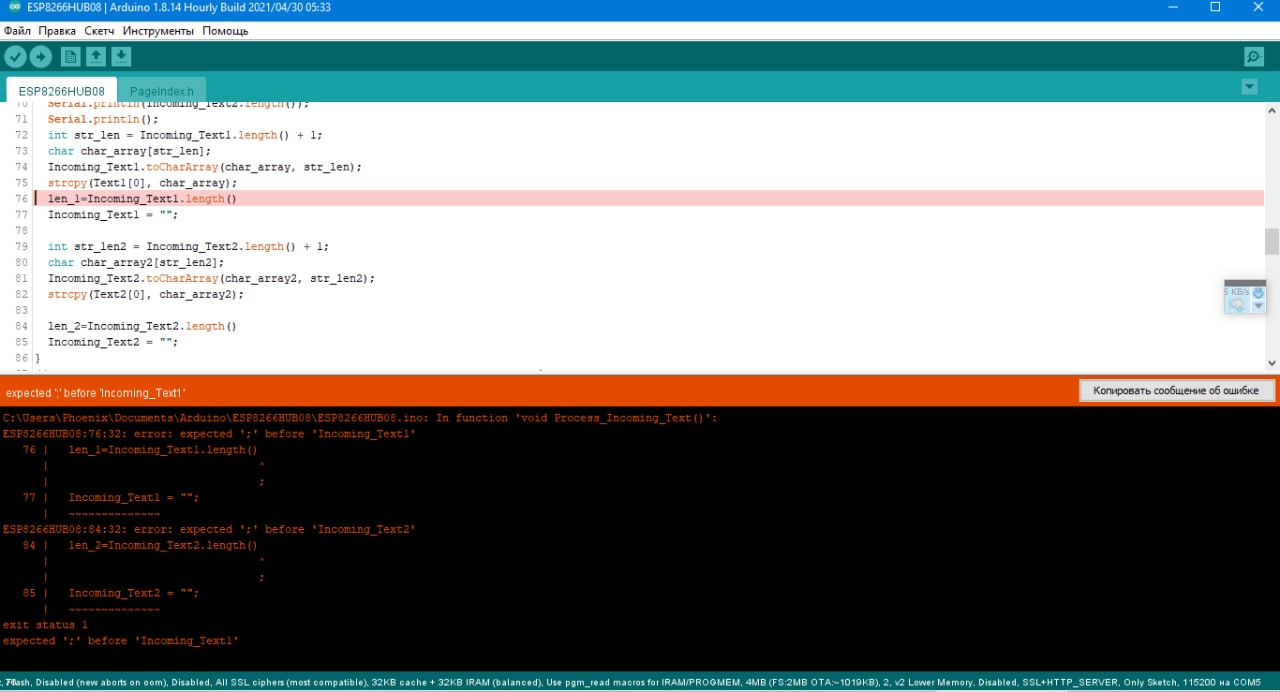Viewport: 1280px width, 692px height.
Task: Open the Serial Monitor magnifier icon
Action: coord(1253,57)
